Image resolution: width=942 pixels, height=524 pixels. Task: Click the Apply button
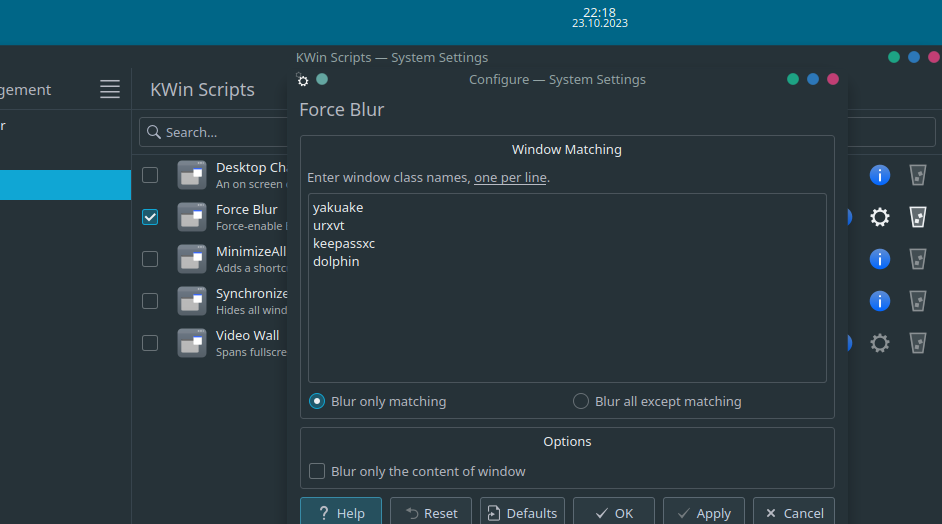(x=703, y=513)
